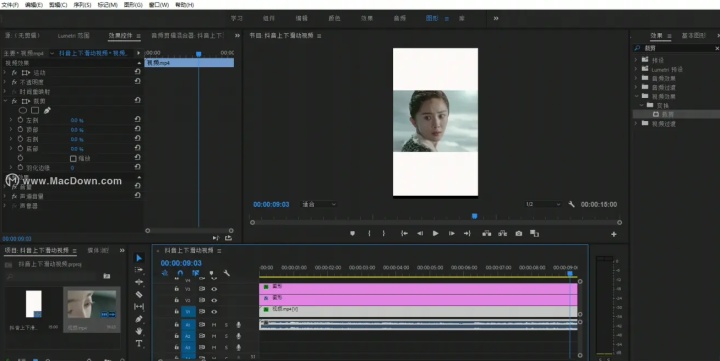
Task: Select the Razor tool in toolbar
Action: [x=139, y=294]
